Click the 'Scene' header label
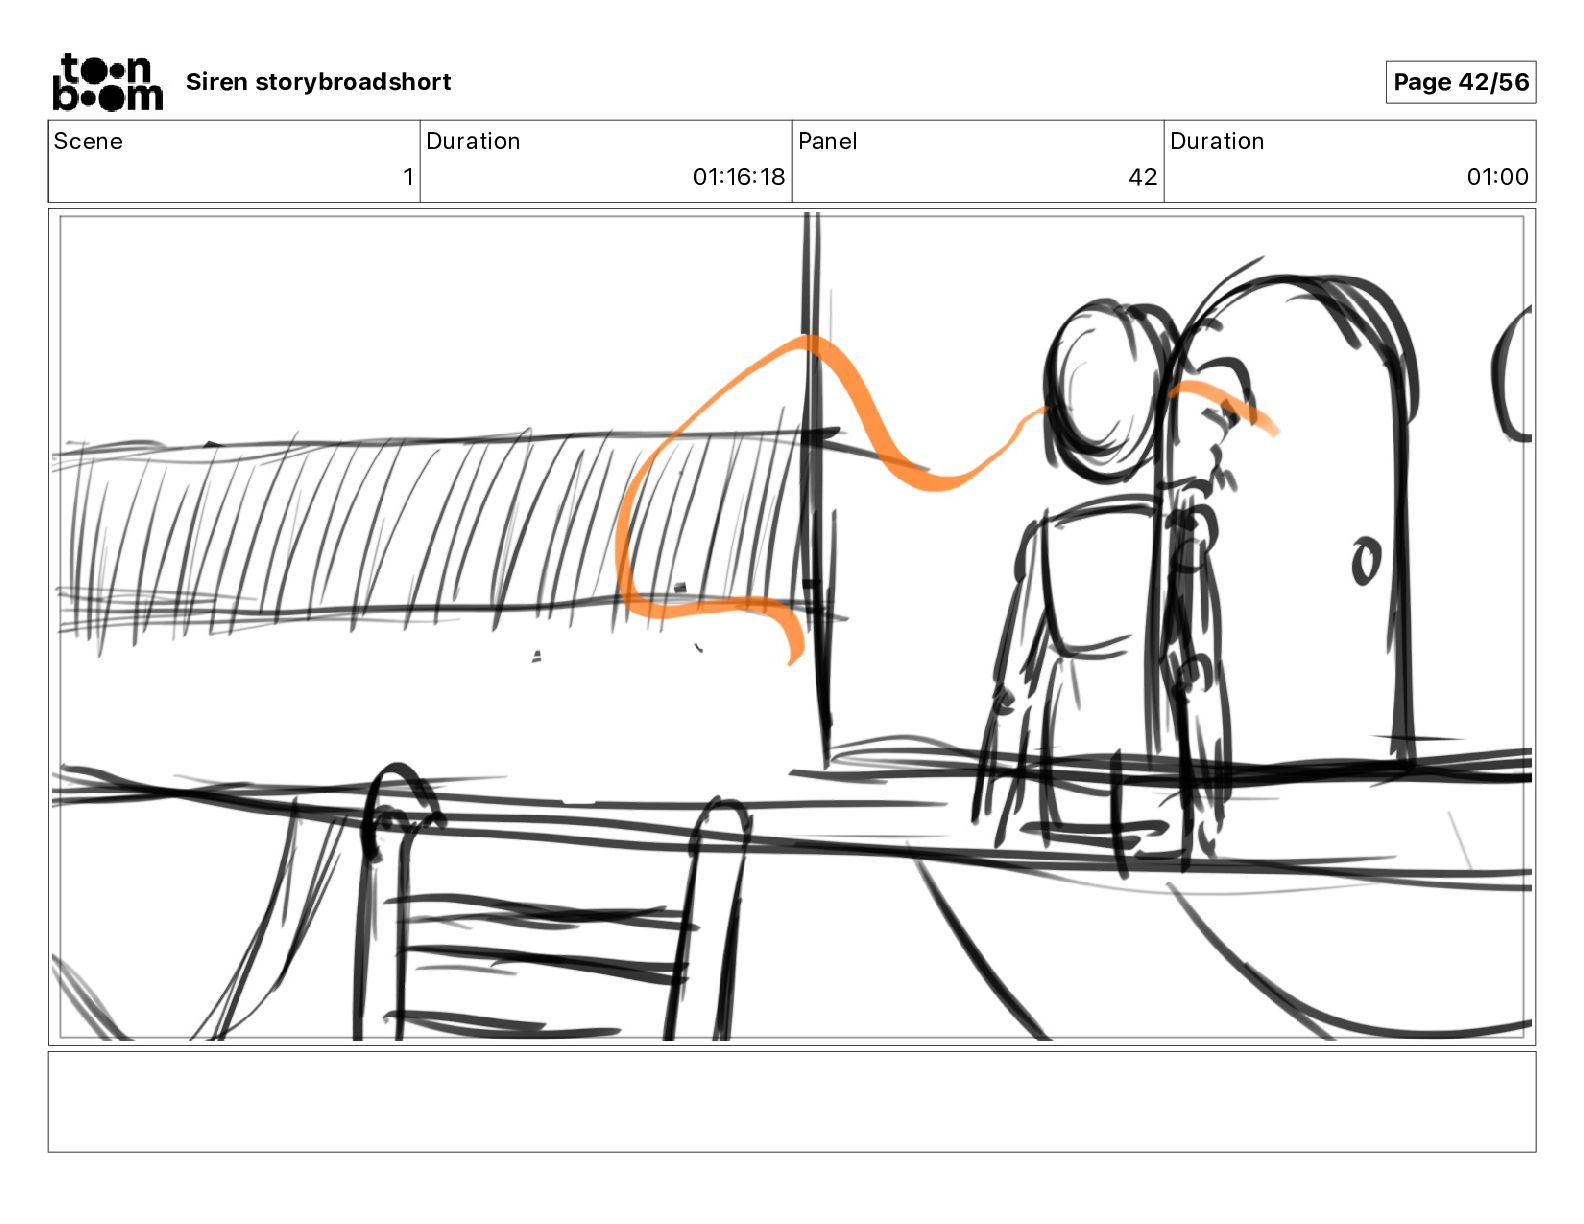 [x=88, y=141]
